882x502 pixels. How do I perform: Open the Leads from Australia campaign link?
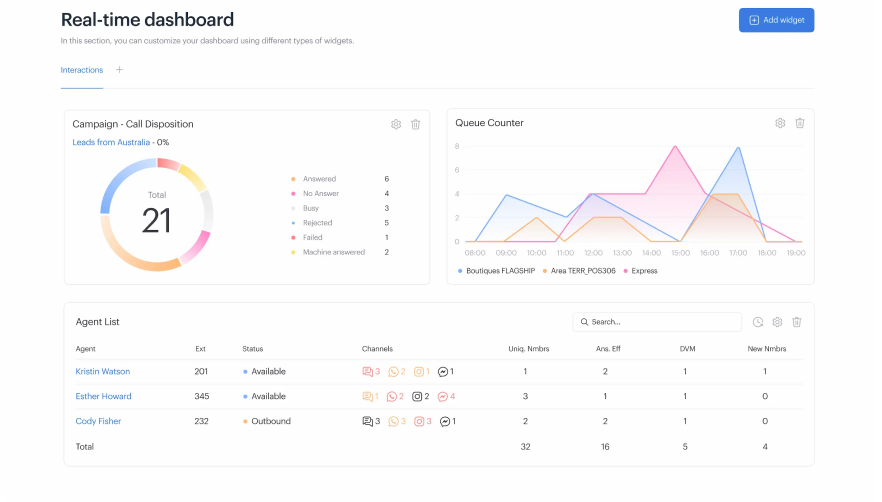click(x=111, y=142)
